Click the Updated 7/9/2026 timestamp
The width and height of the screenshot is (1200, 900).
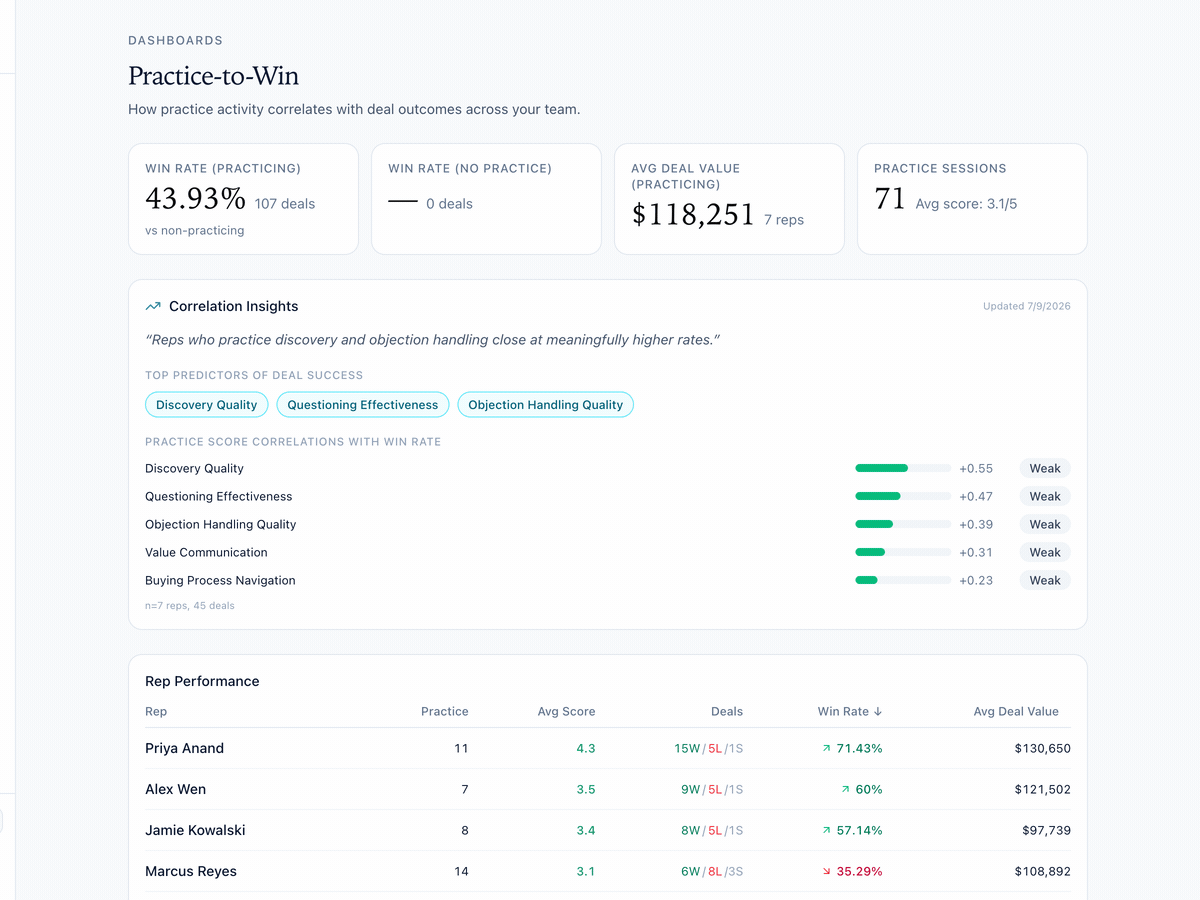(1027, 306)
